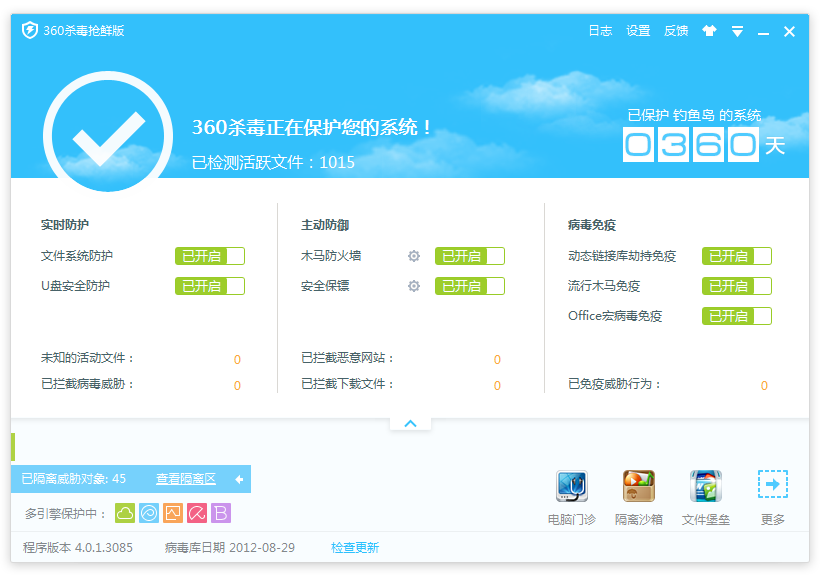Launch the 隔离沙箱 sandbox tool
The width and height of the screenshot is (825, 582).
pos(638,487)
